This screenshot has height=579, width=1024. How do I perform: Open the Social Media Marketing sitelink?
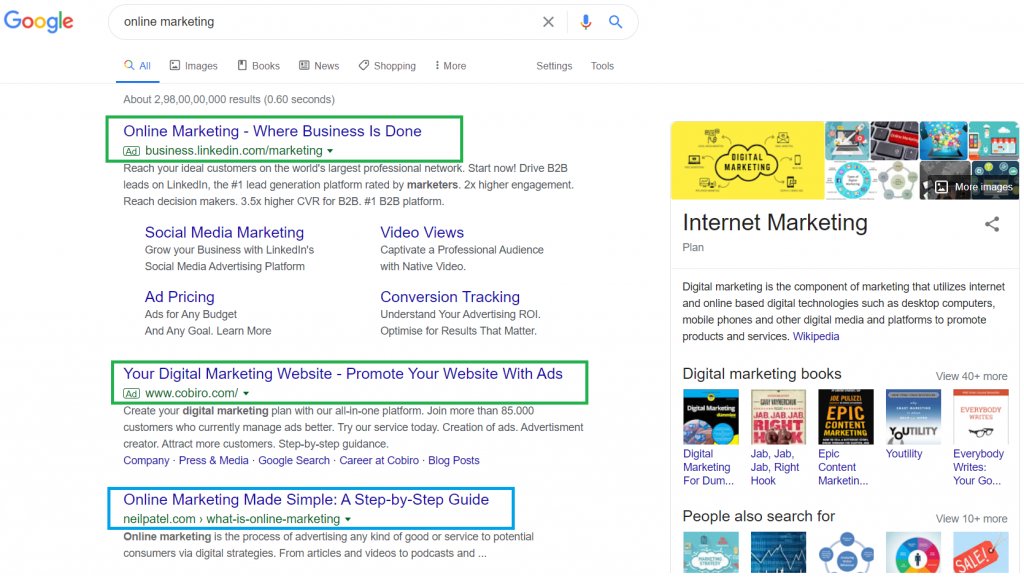[x=224, y=232]
